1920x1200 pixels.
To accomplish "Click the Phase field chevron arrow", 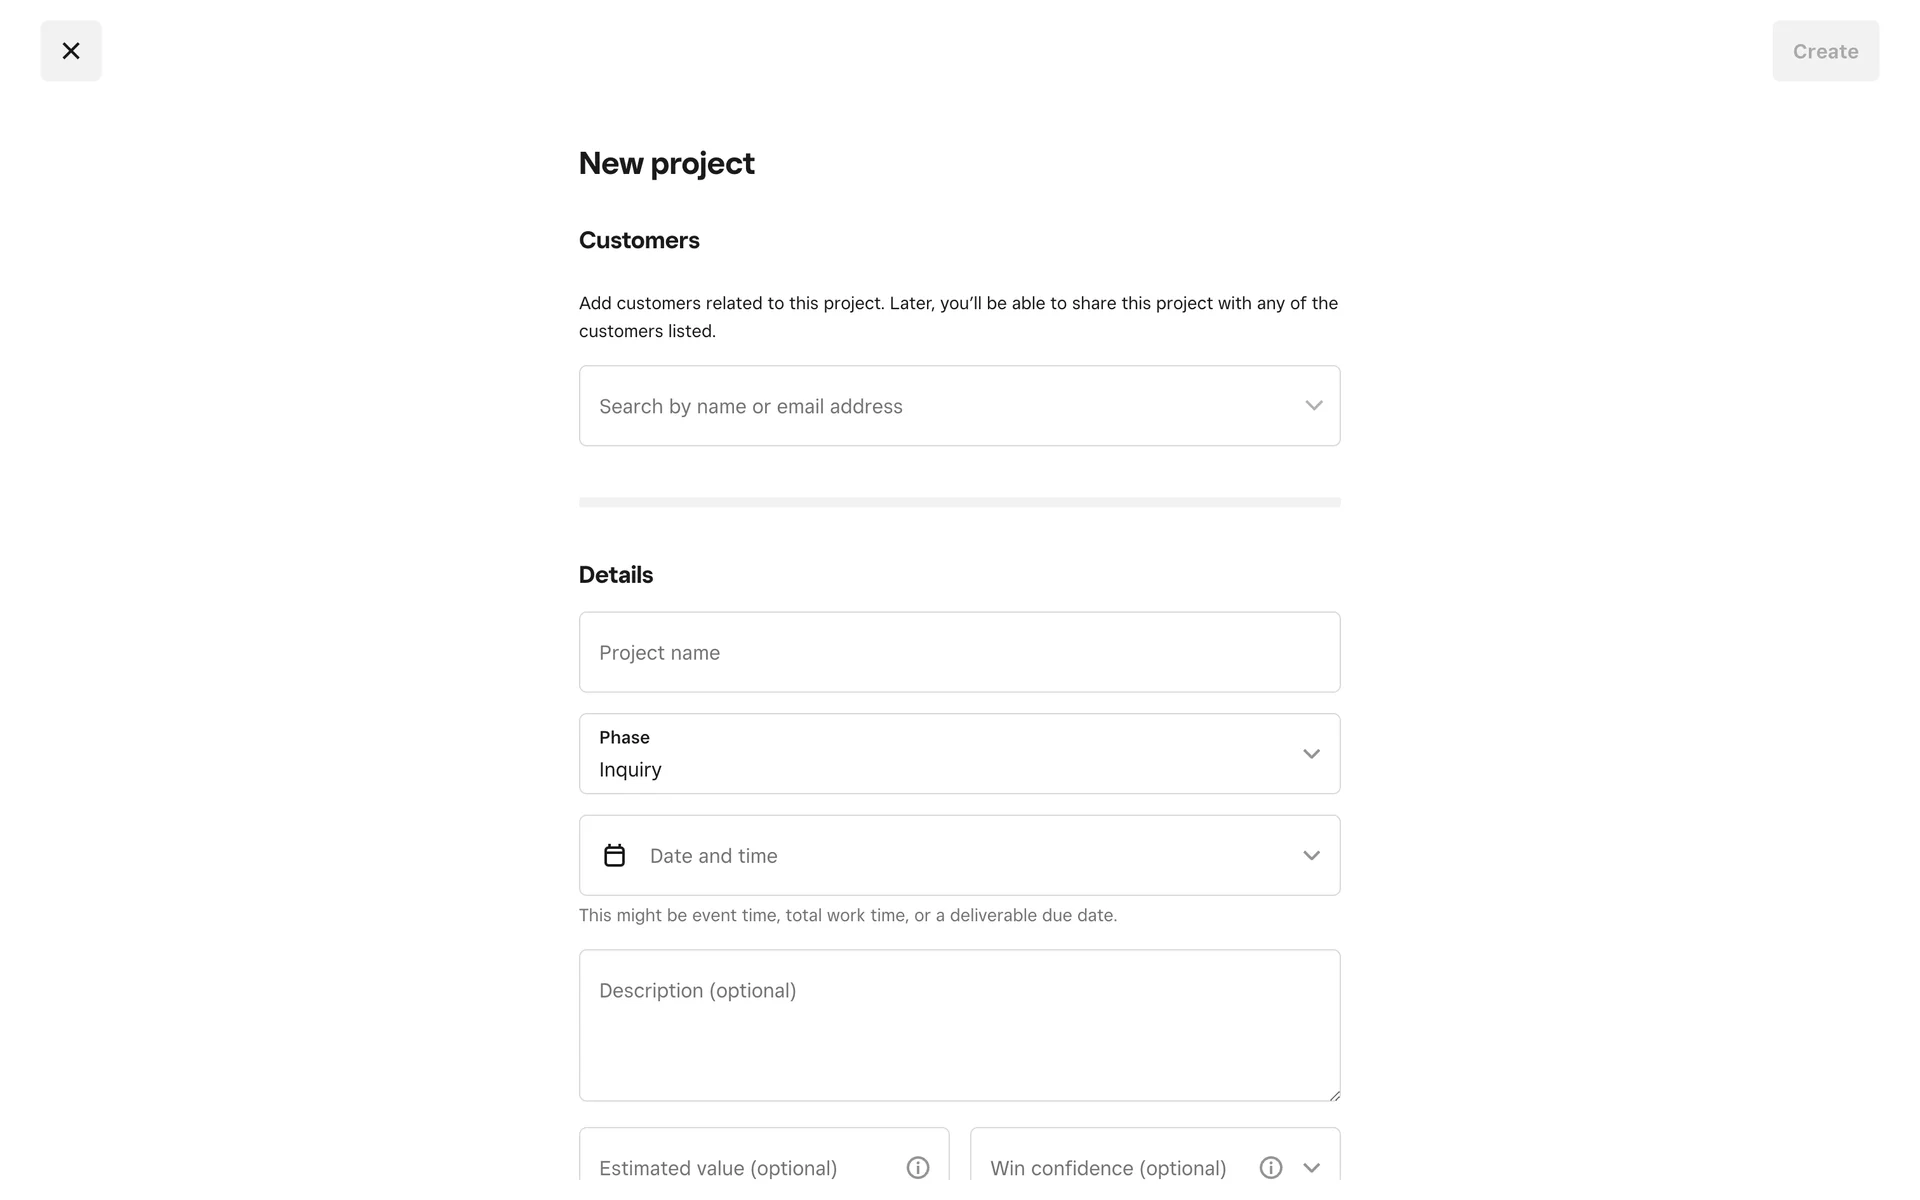I will pos(1311,754).
